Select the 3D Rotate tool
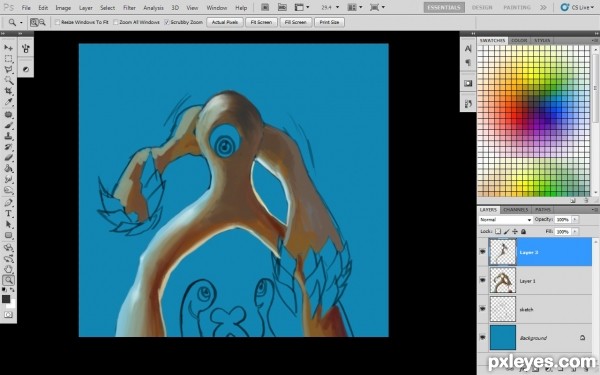This screenshot has height=375, width=600. pos(8,248)
